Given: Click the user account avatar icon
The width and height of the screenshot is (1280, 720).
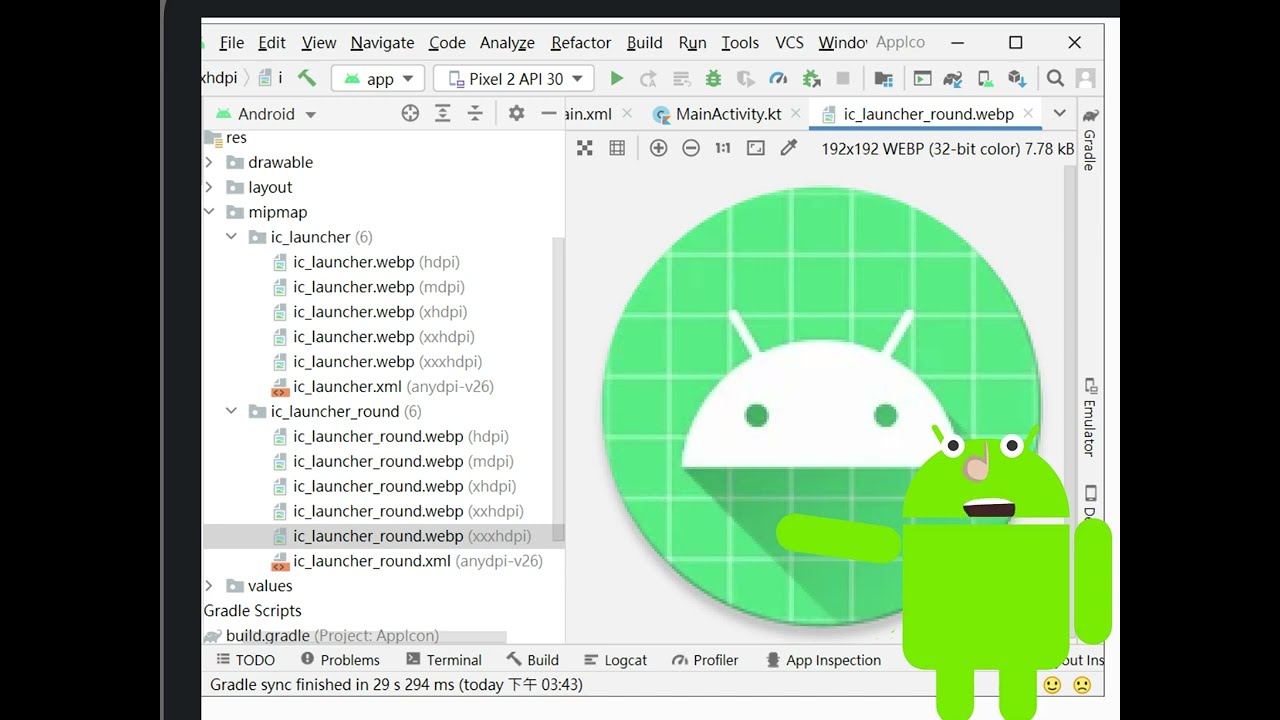Looking at the screenshot, I should 1085,78.
